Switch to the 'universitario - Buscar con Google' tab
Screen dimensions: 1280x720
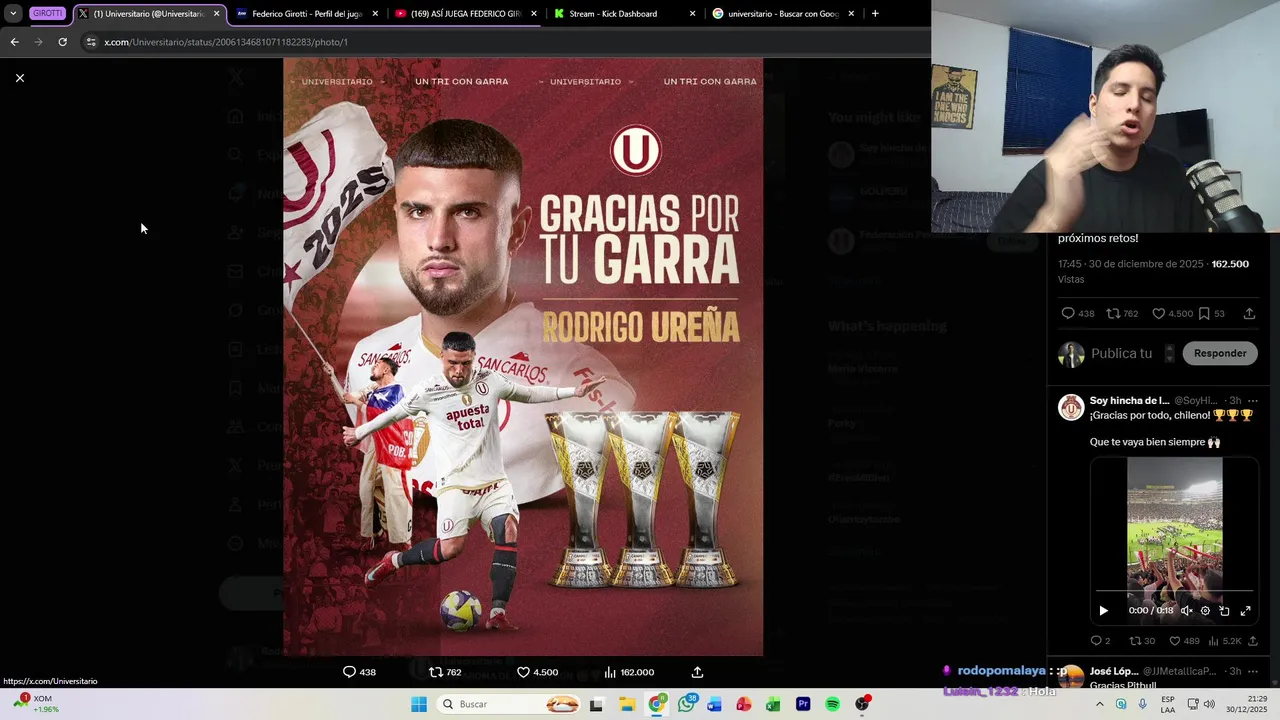pos(783,14)
